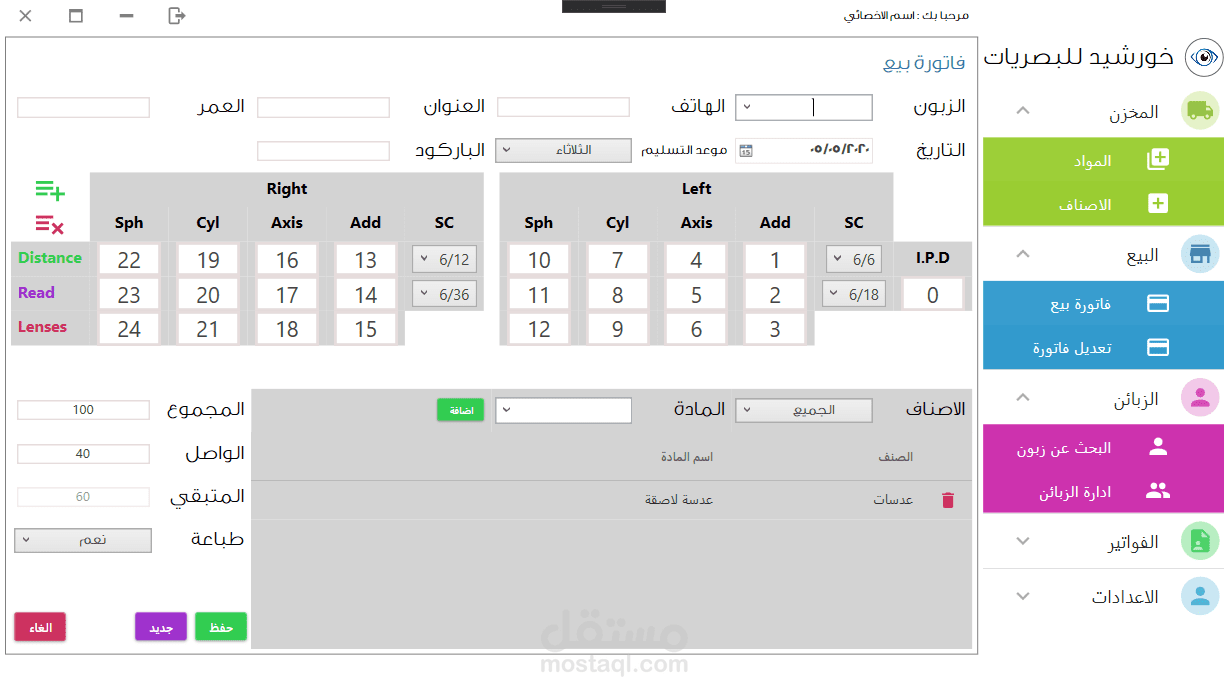Click the المتبقي remaining field showing 60

pos(83,497)
